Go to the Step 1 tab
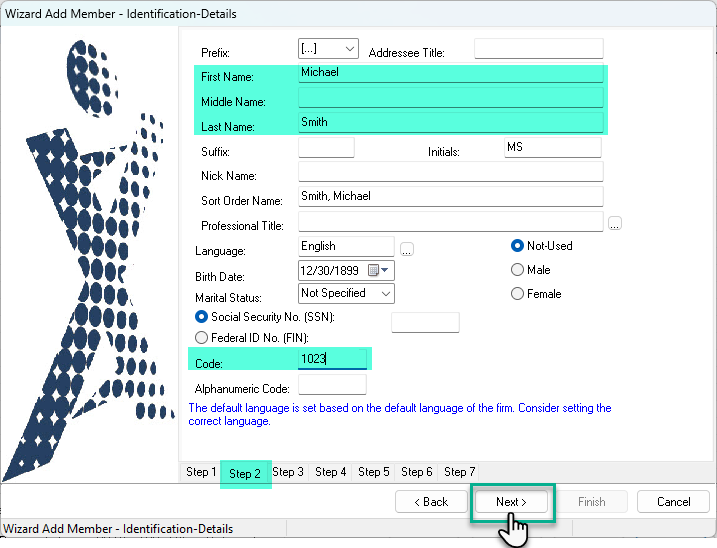 pyautogui.click(x=201, y=472)
